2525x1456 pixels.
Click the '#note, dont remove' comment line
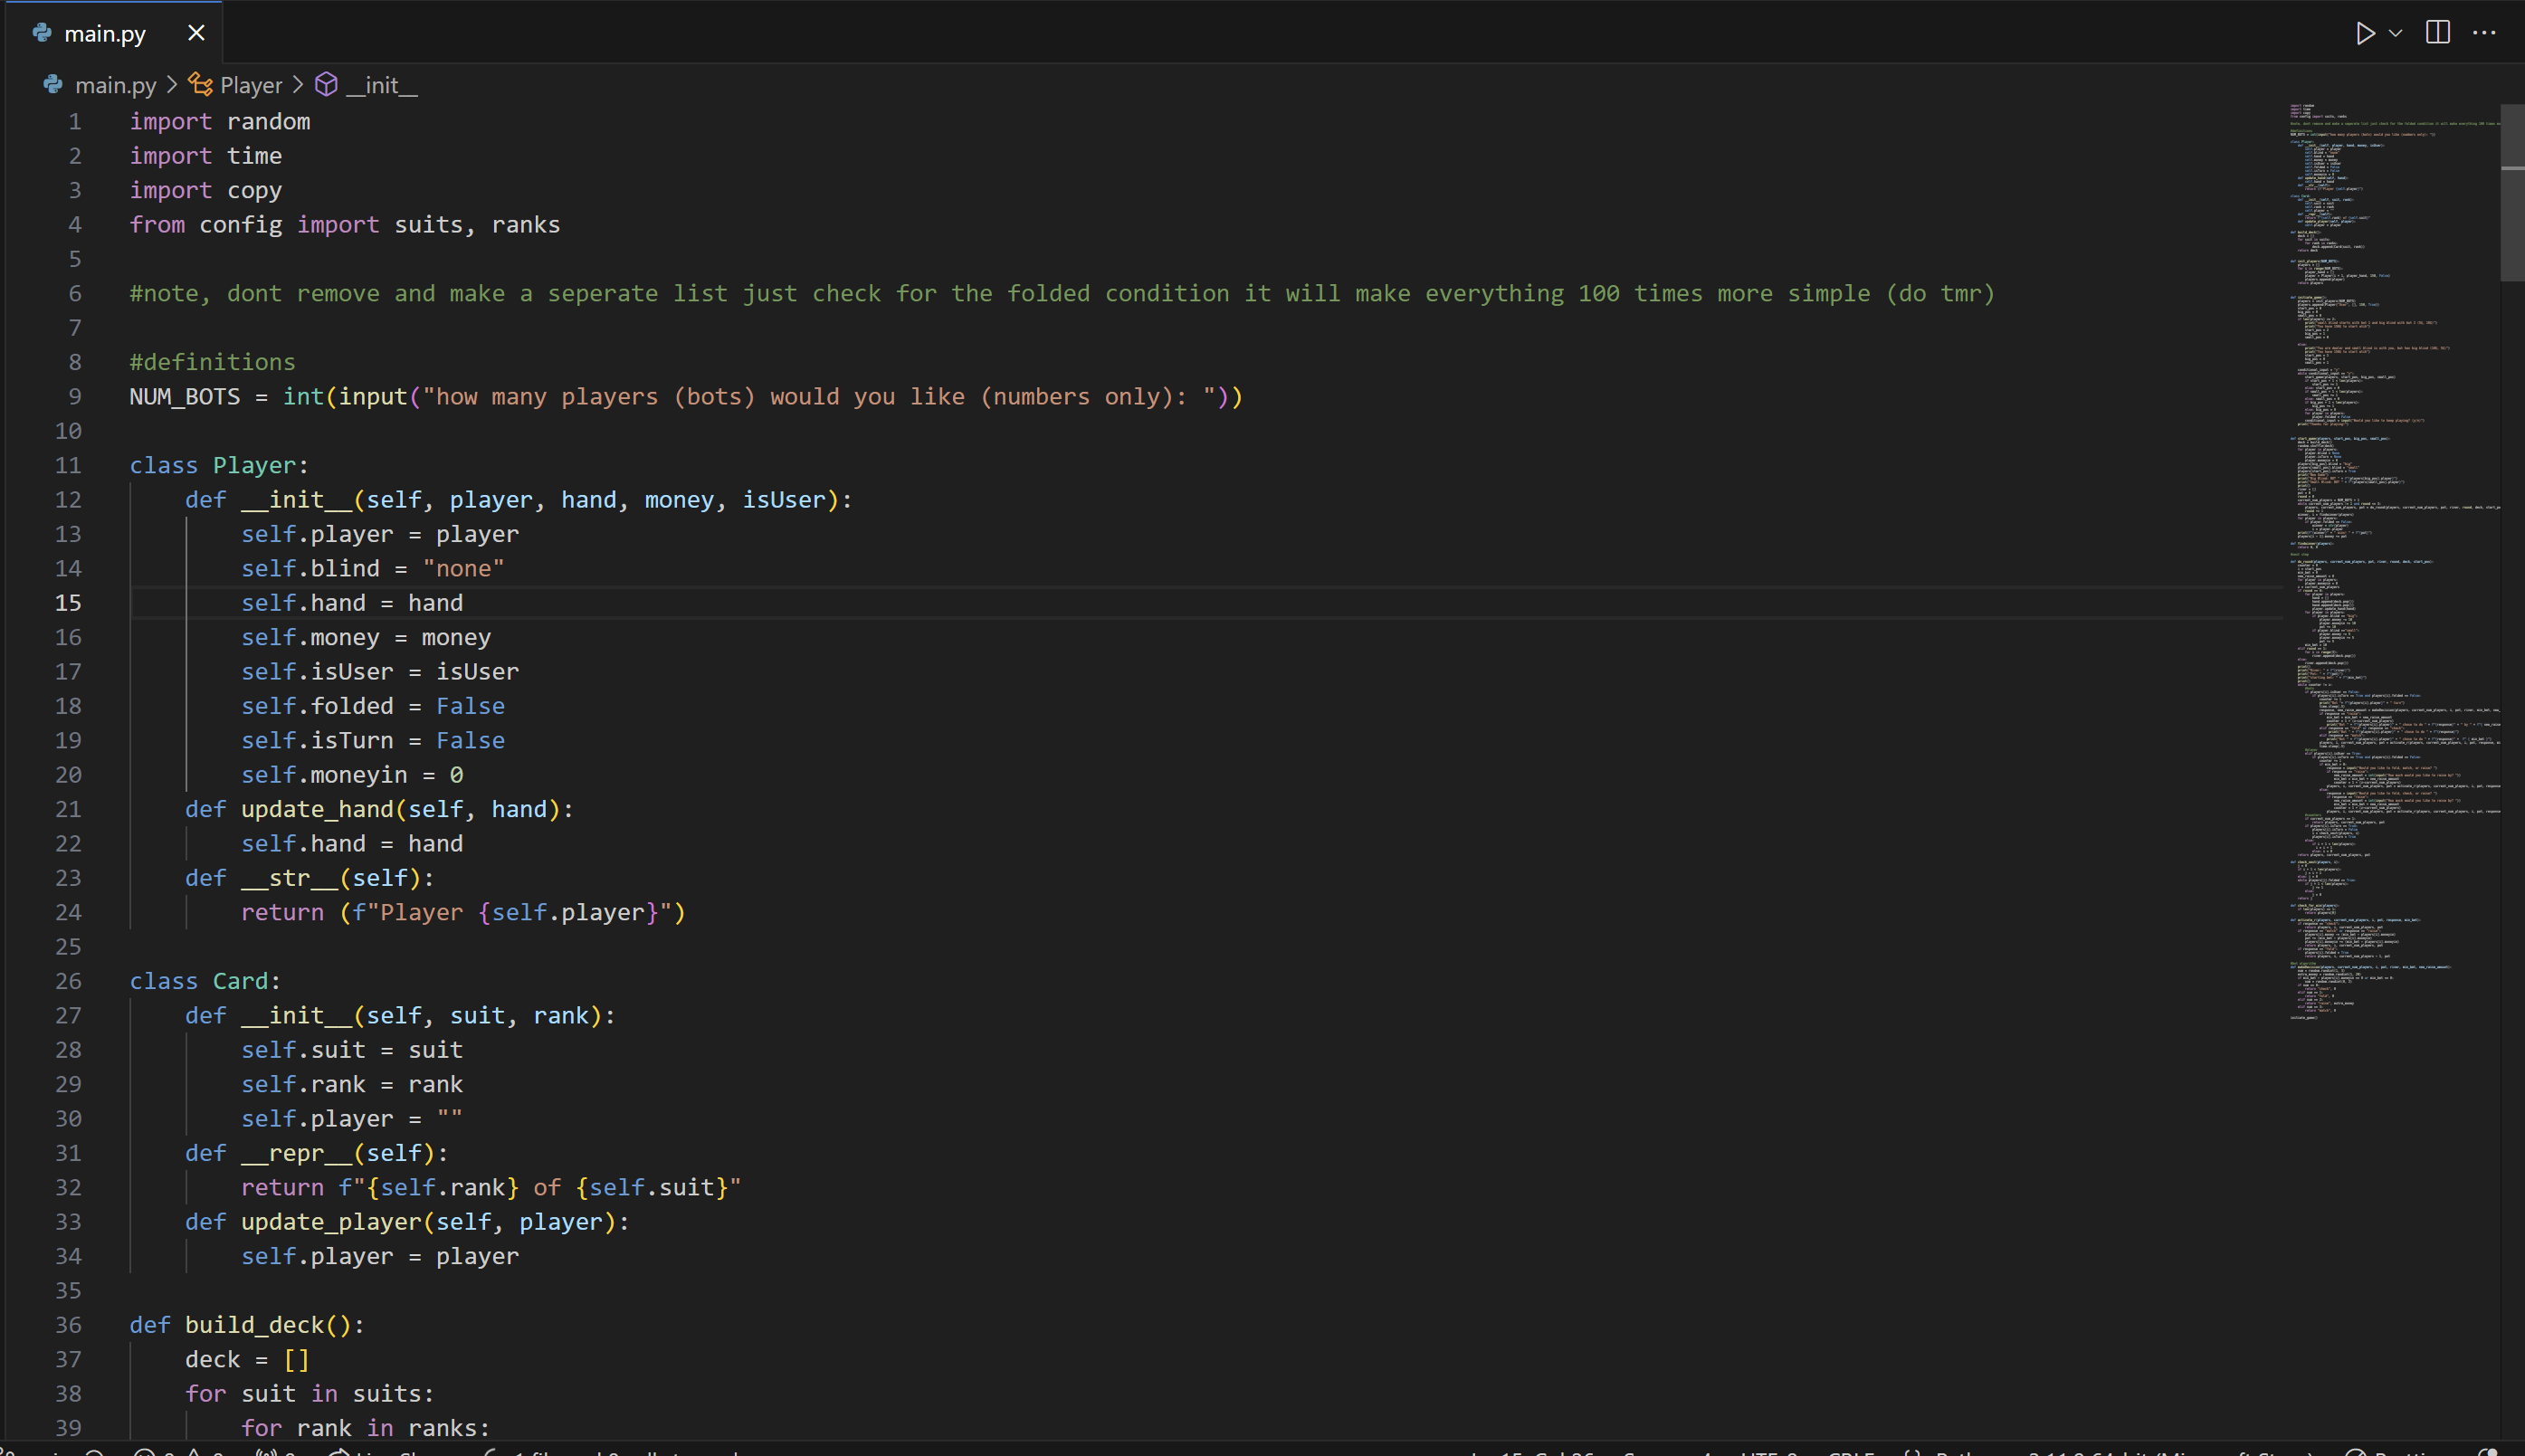1062,294
